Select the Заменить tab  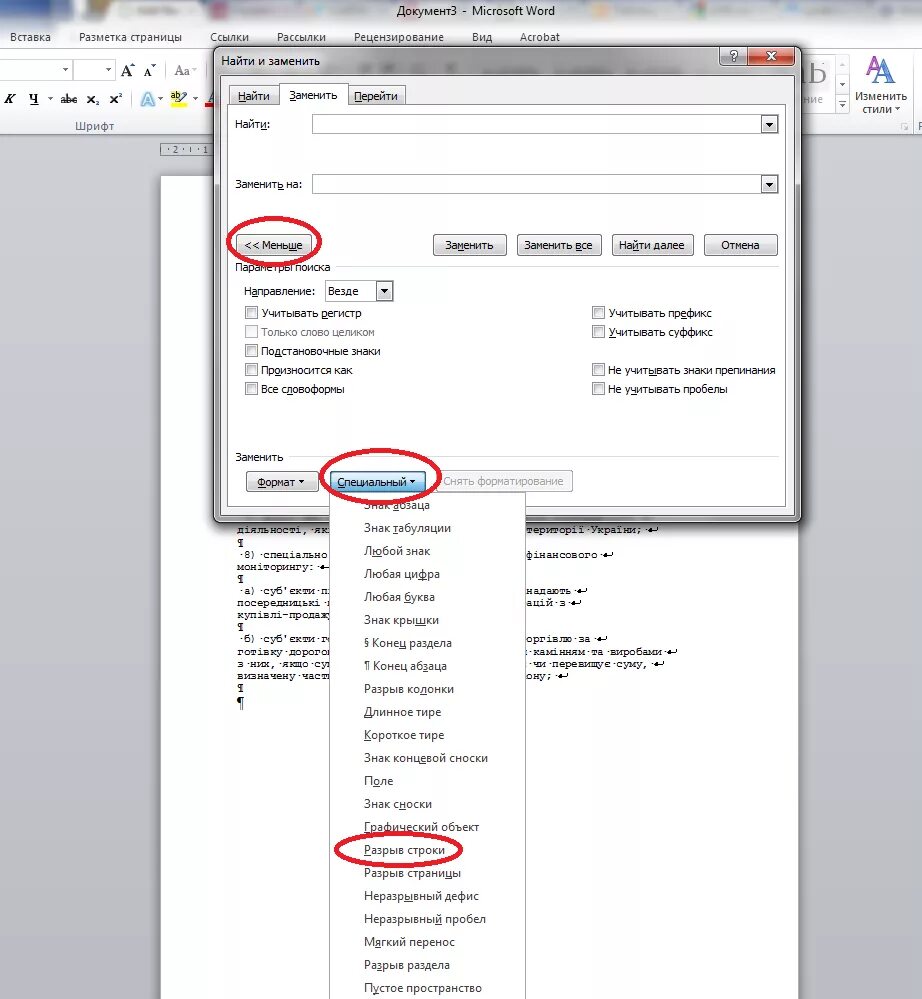(313, 95)
